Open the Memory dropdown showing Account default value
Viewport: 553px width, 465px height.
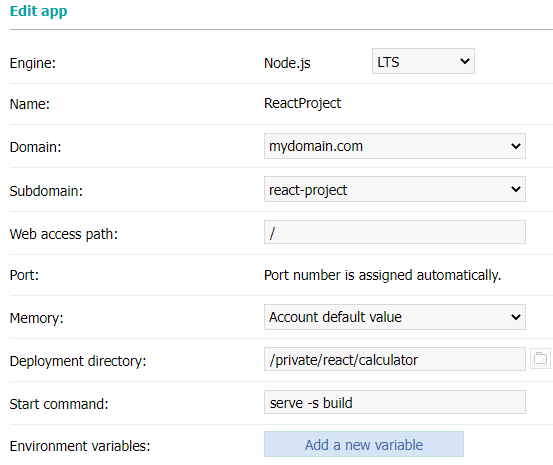click(x=395, y=317)
